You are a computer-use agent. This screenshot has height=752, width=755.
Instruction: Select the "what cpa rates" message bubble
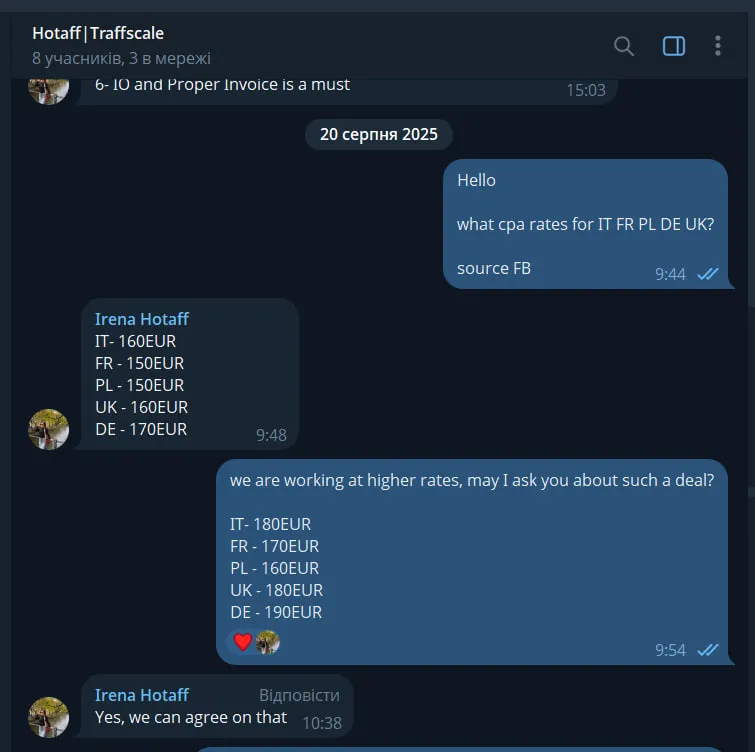(x=585, y=224)
